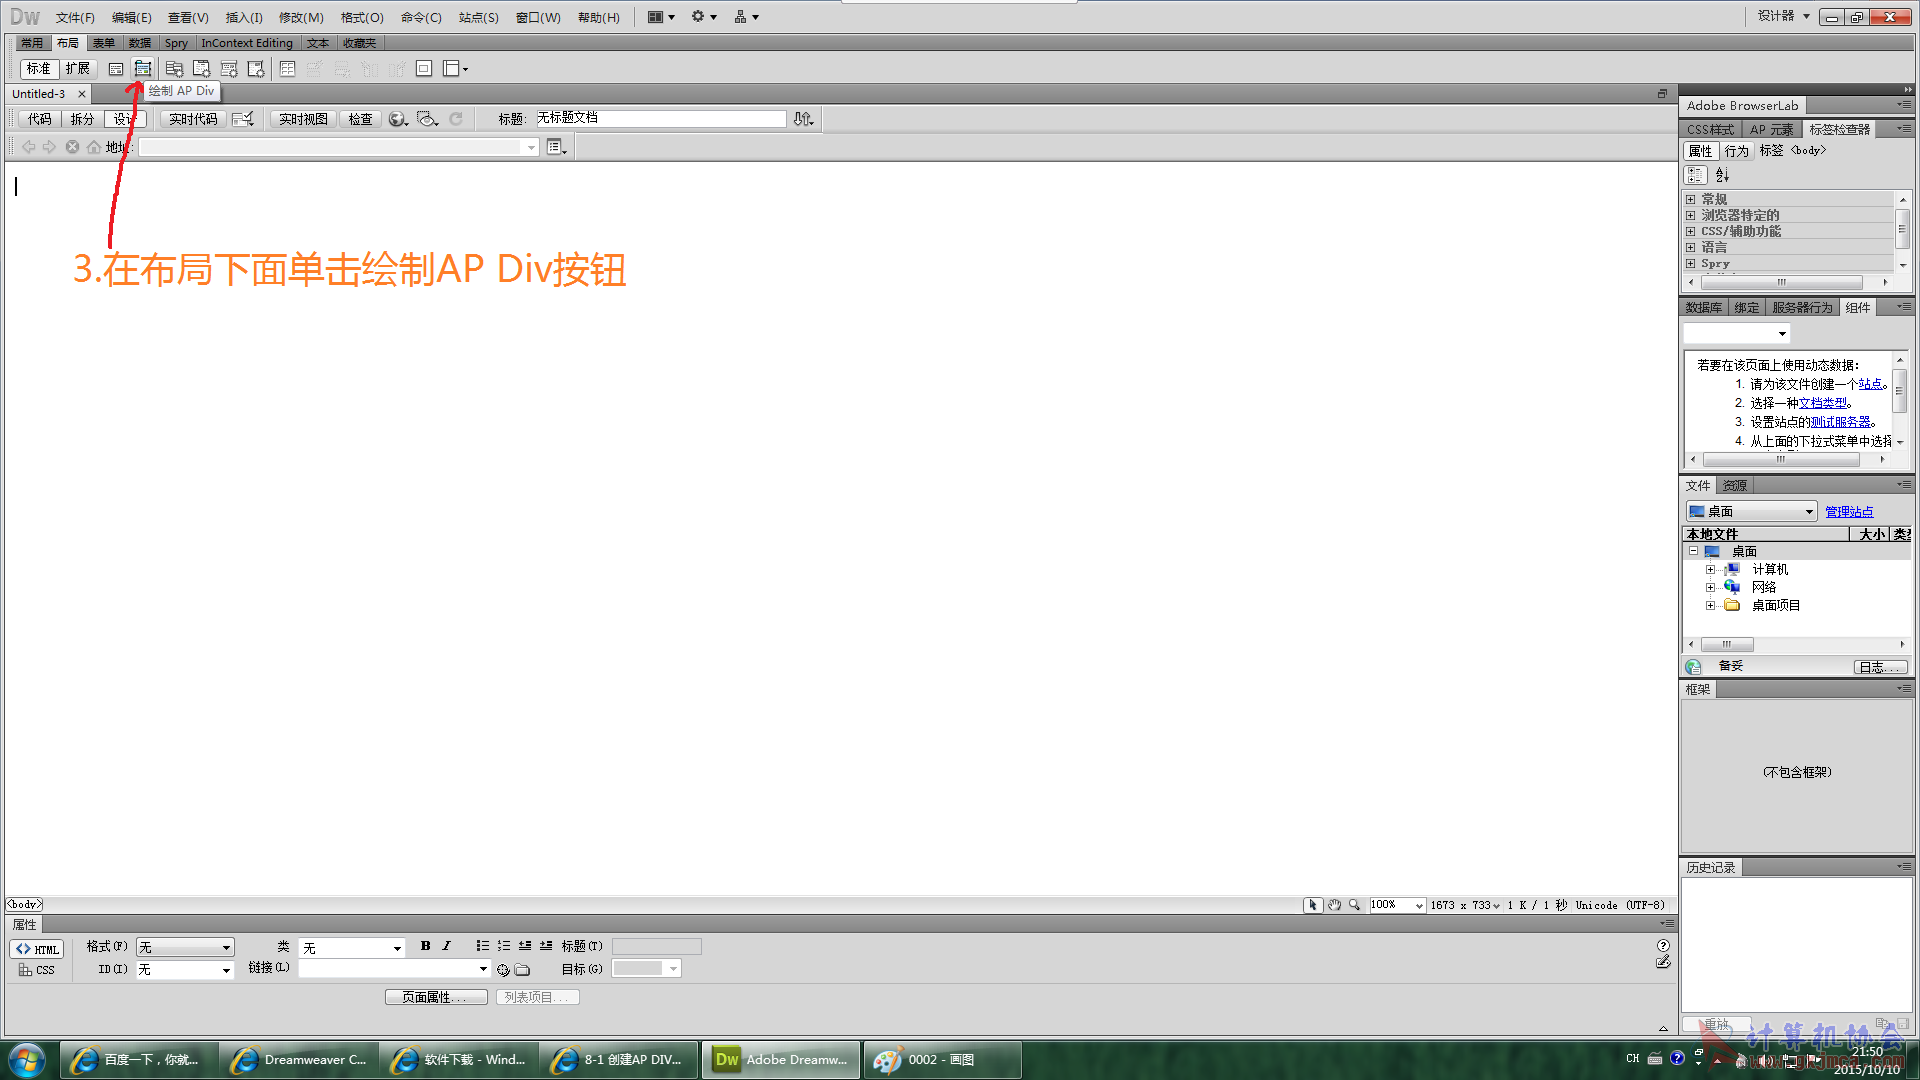The height and width of the screenshot is (1080, 1920).
Task: Open the 插入(I) menu
Action: click(x=244, y=18)
